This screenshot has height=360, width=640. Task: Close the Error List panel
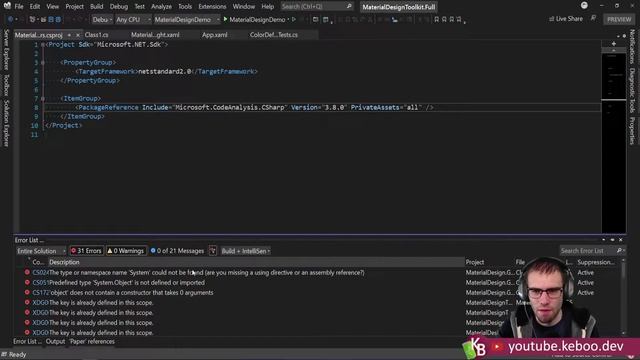(620, 240)
